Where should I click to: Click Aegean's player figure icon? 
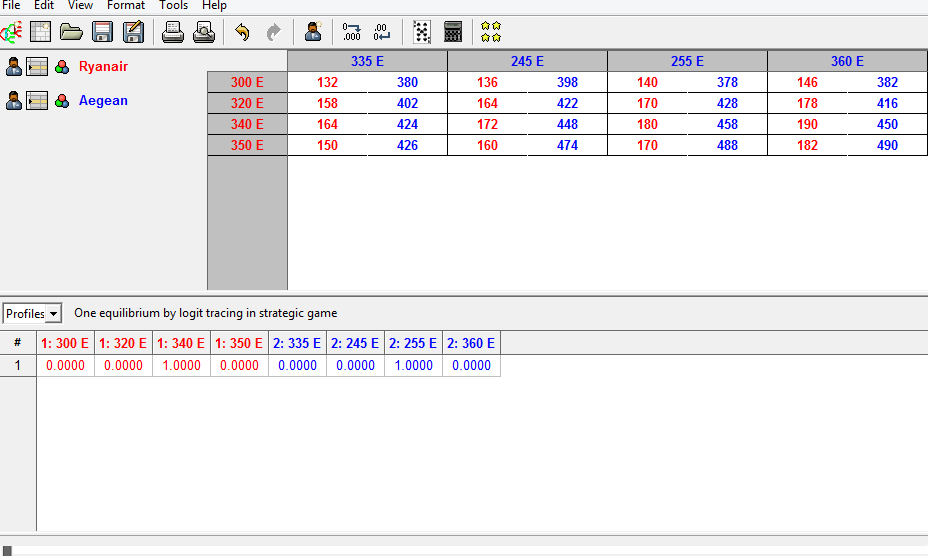click(14, 101)
